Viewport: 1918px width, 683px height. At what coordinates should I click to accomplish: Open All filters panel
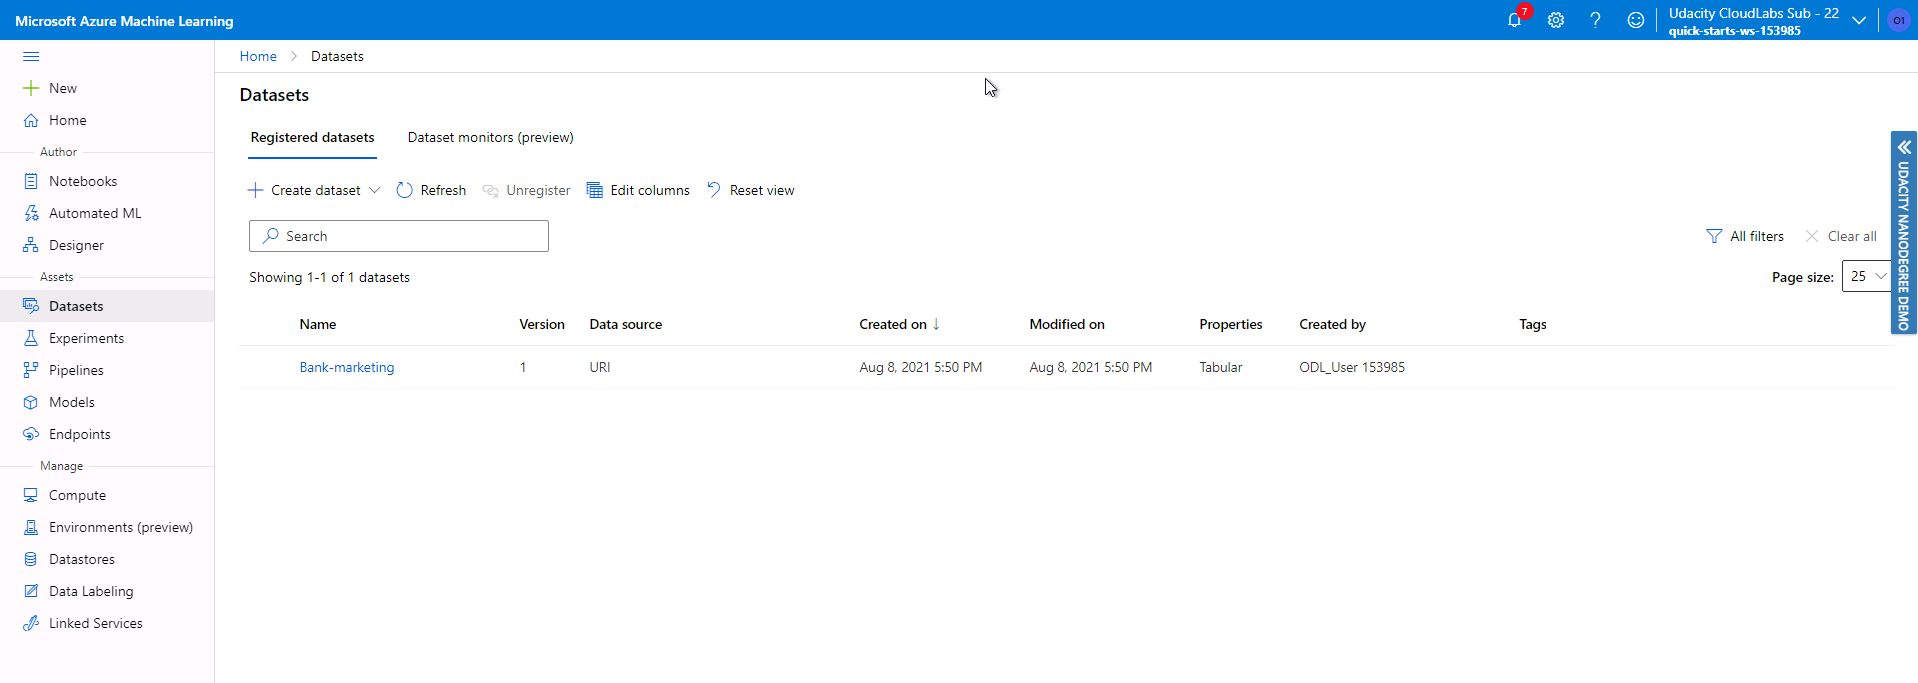pyautogui.click(x=1745, y=236)
